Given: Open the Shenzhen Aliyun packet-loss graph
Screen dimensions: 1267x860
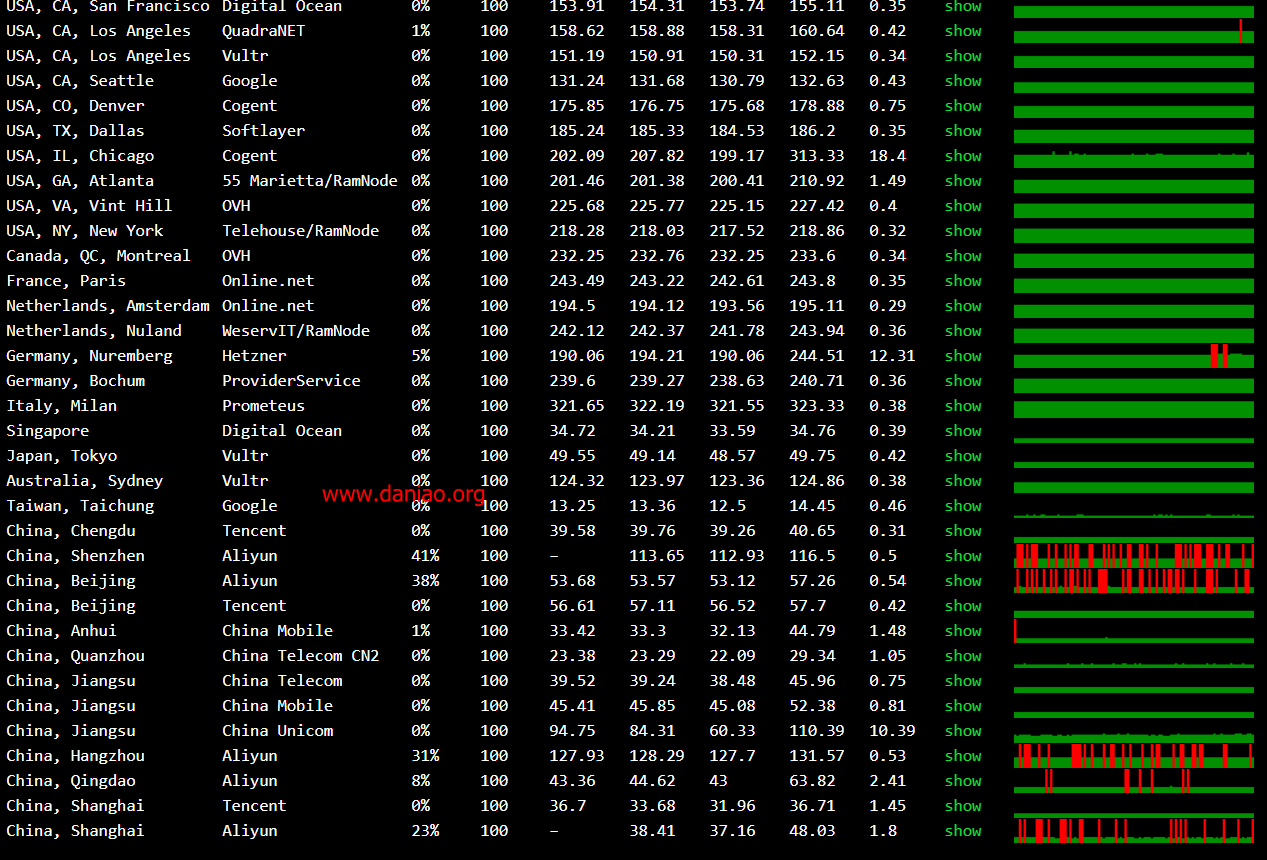Looking at the screenshot, I should (x=1134, y=556).
